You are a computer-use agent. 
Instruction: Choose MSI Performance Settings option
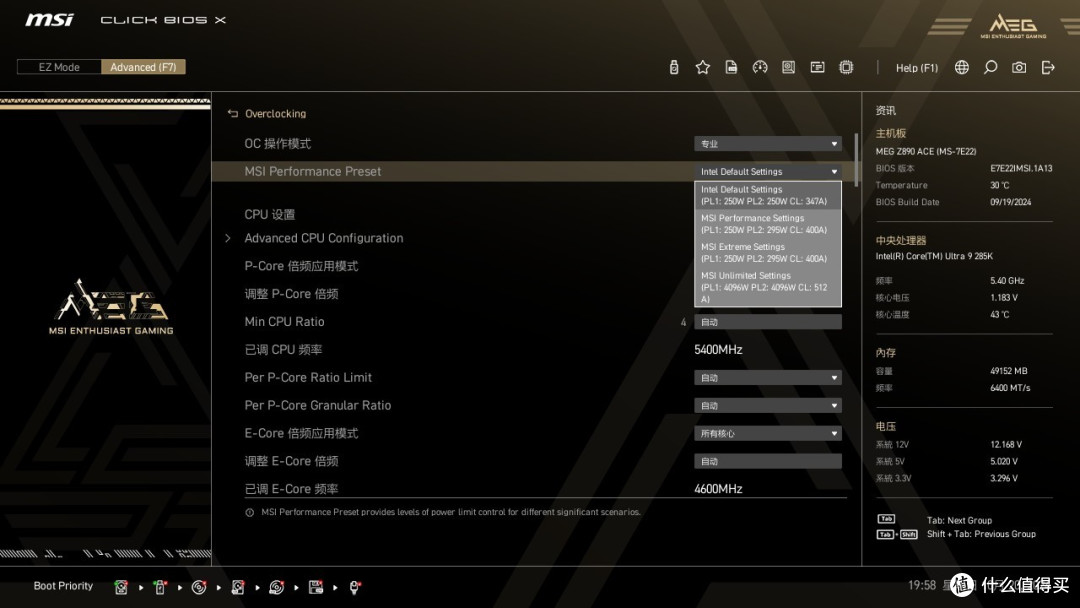click(768, 224)
